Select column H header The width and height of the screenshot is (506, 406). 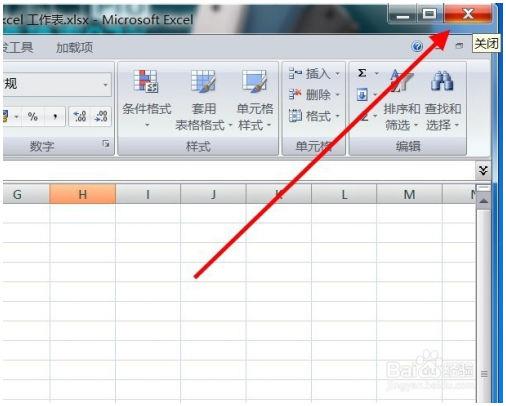click(82, 194)
